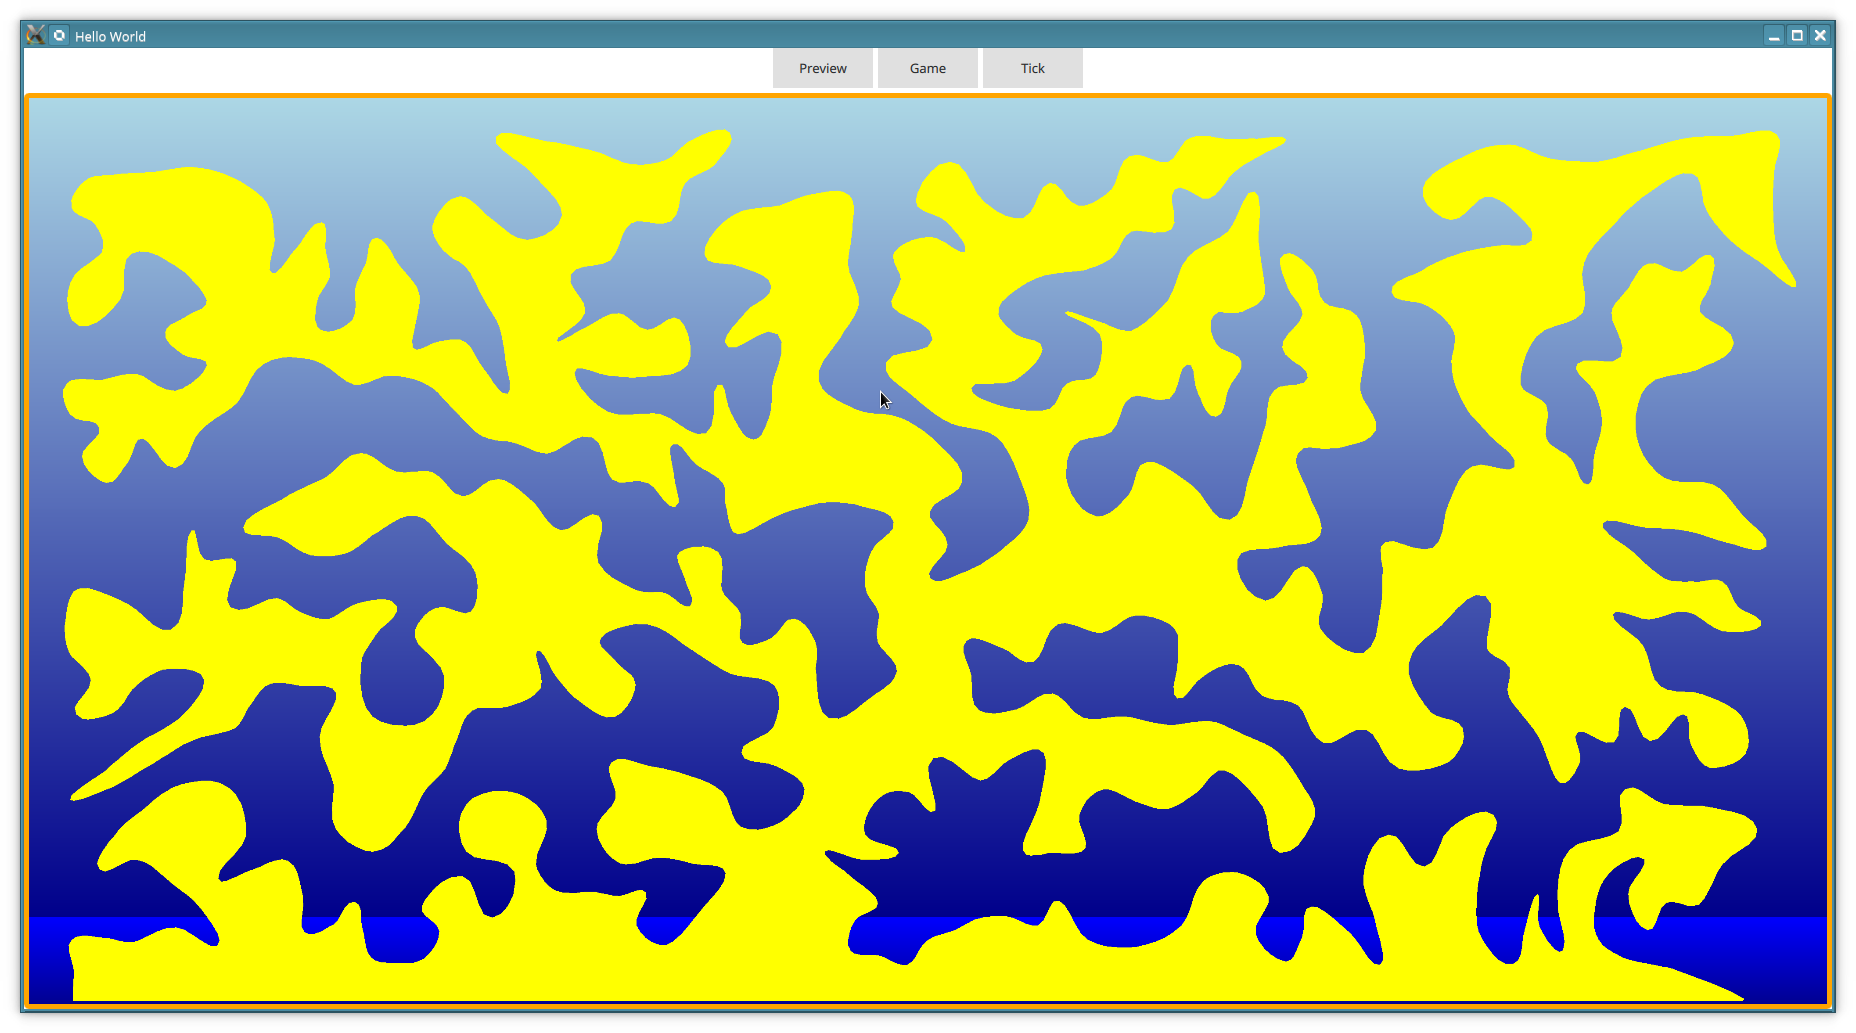Click light blue sky at canvas top-left corner
Screen dimensions: 1856x1033
50,115
